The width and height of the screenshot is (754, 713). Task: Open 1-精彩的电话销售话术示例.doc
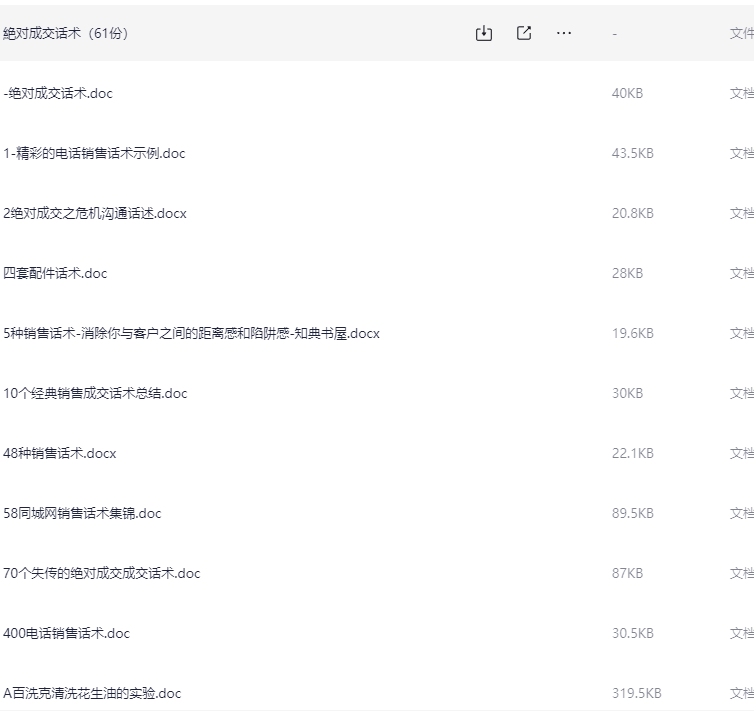pyautogui.click(x=94, y=153)
